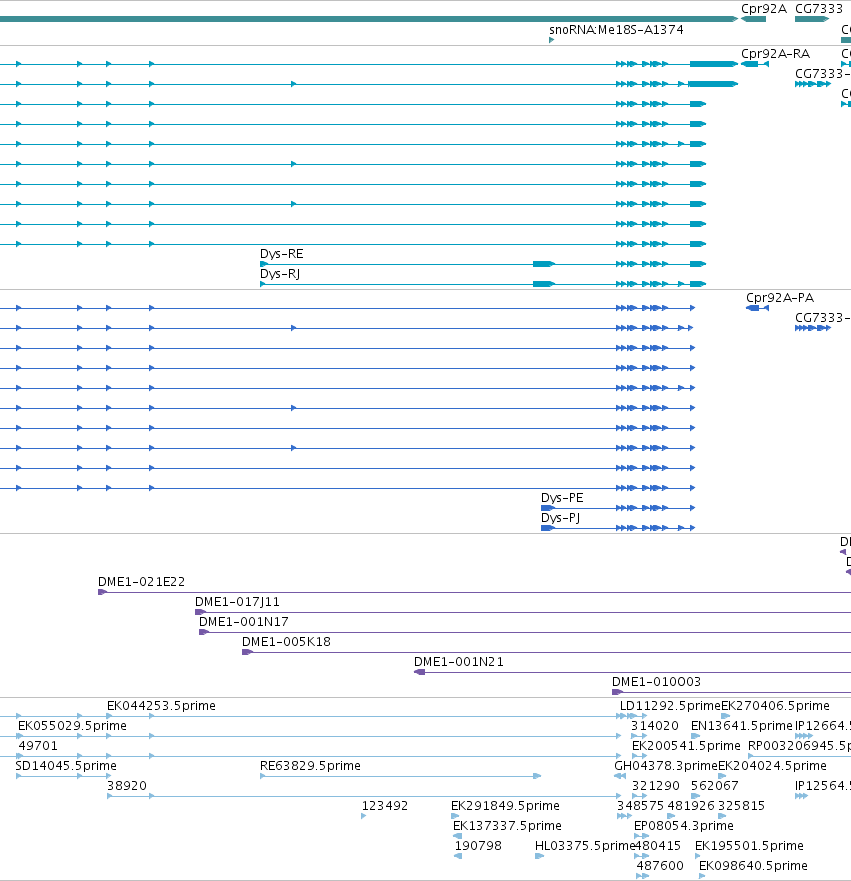Click the start arrow of the DME1-001N21 bar
This screenshot has height=881, width=851.
[419, 672]
